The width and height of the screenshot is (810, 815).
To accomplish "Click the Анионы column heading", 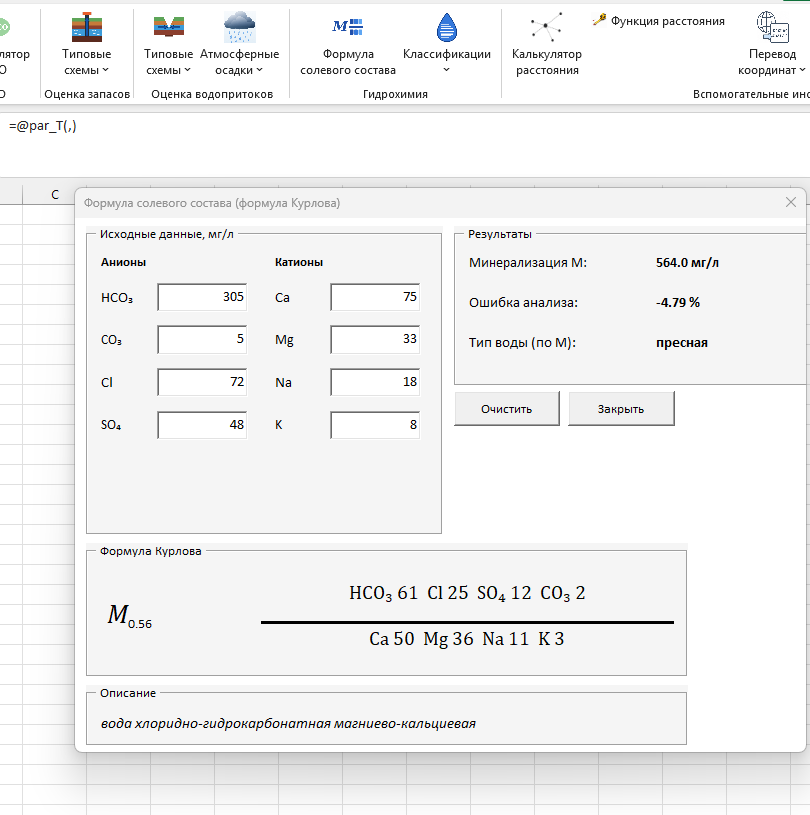I will 123,262.
